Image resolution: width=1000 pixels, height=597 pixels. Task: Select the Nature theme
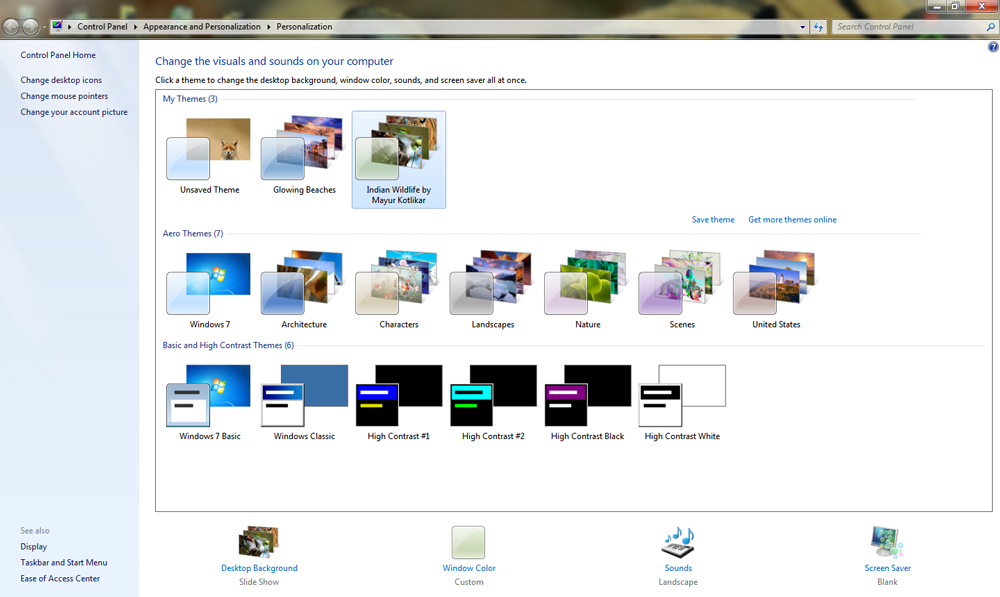click(x=587, y=290)
